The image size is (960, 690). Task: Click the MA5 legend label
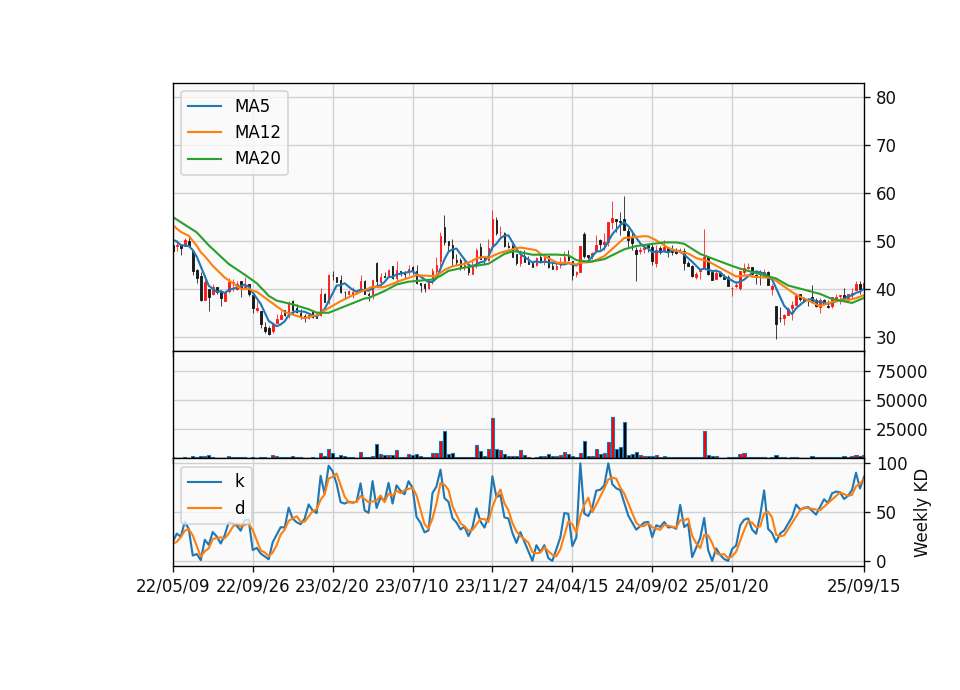252,106
